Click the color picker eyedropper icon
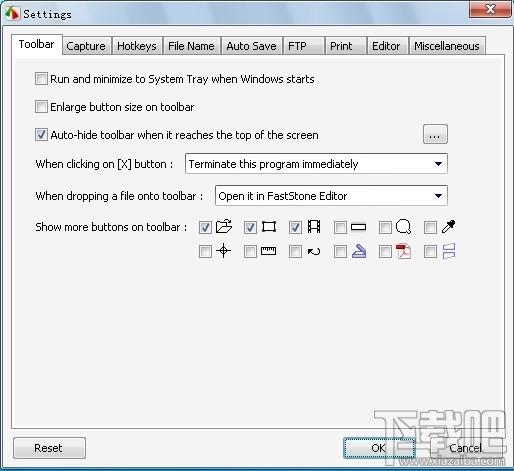Screen dimensions: 514x471 (448, 226)
